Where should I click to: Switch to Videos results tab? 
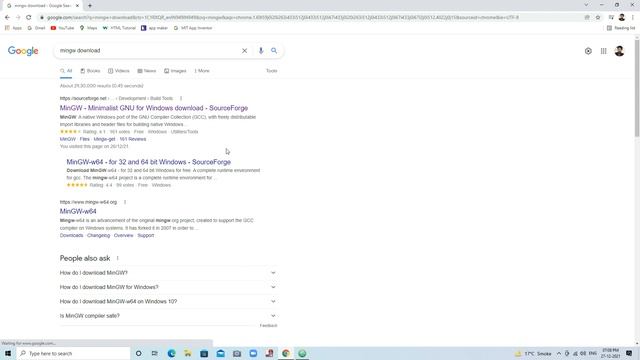point(119,71)
